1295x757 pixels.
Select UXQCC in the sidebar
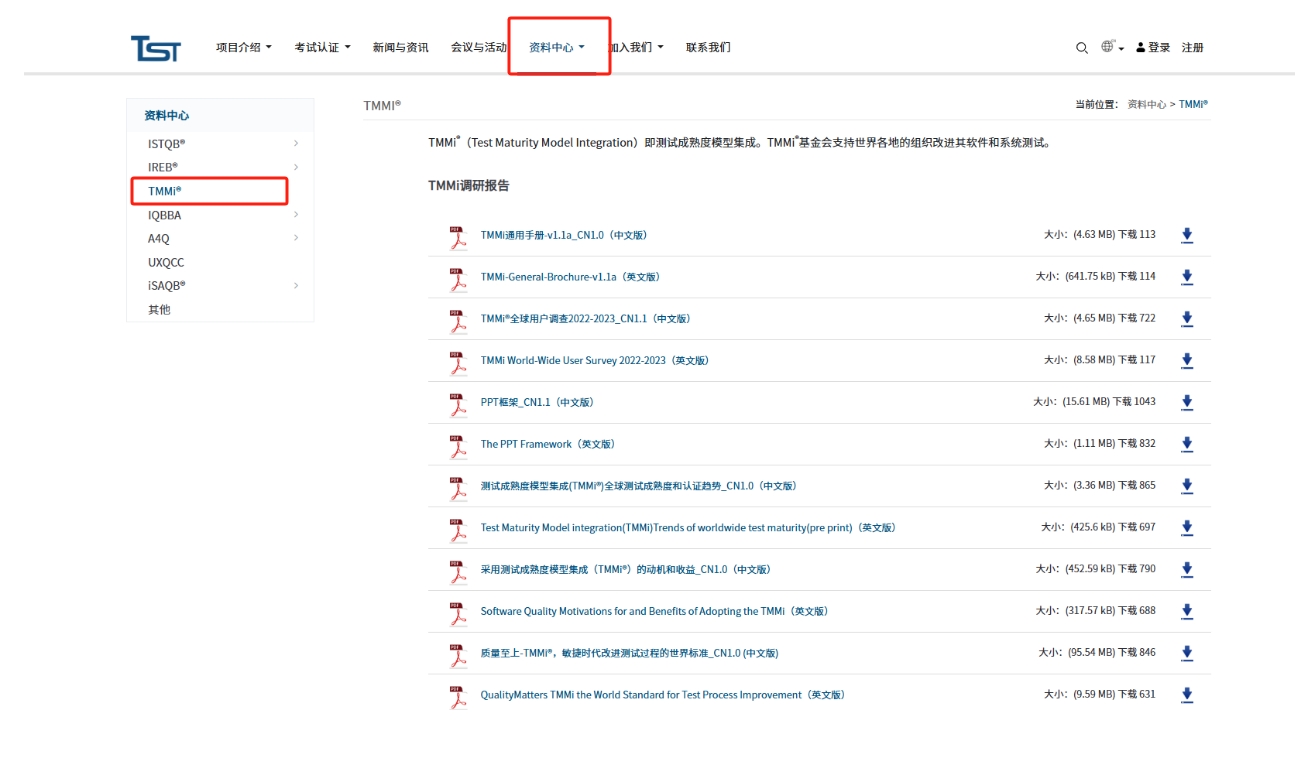pyautogui.click(x=166, y=262)
